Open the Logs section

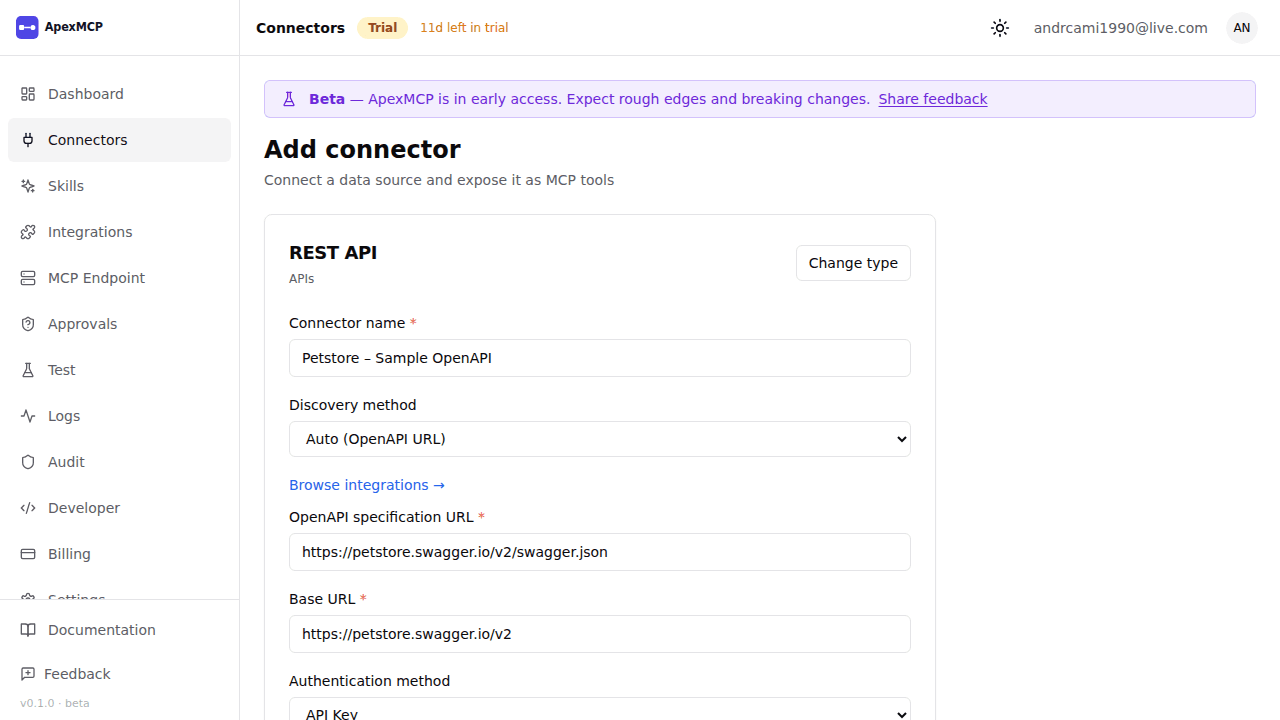pos(119,416)
